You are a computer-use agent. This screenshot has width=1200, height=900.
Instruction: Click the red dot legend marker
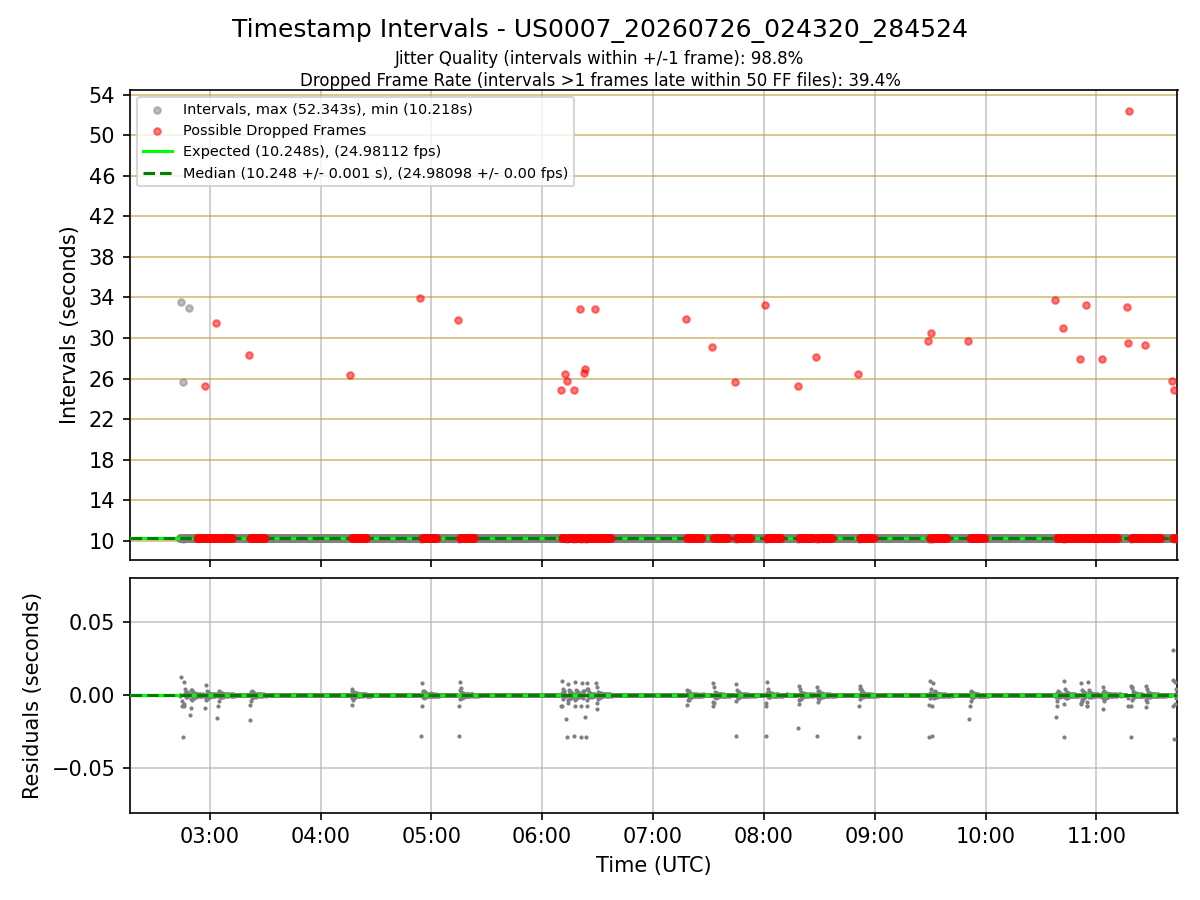(158, 130)
